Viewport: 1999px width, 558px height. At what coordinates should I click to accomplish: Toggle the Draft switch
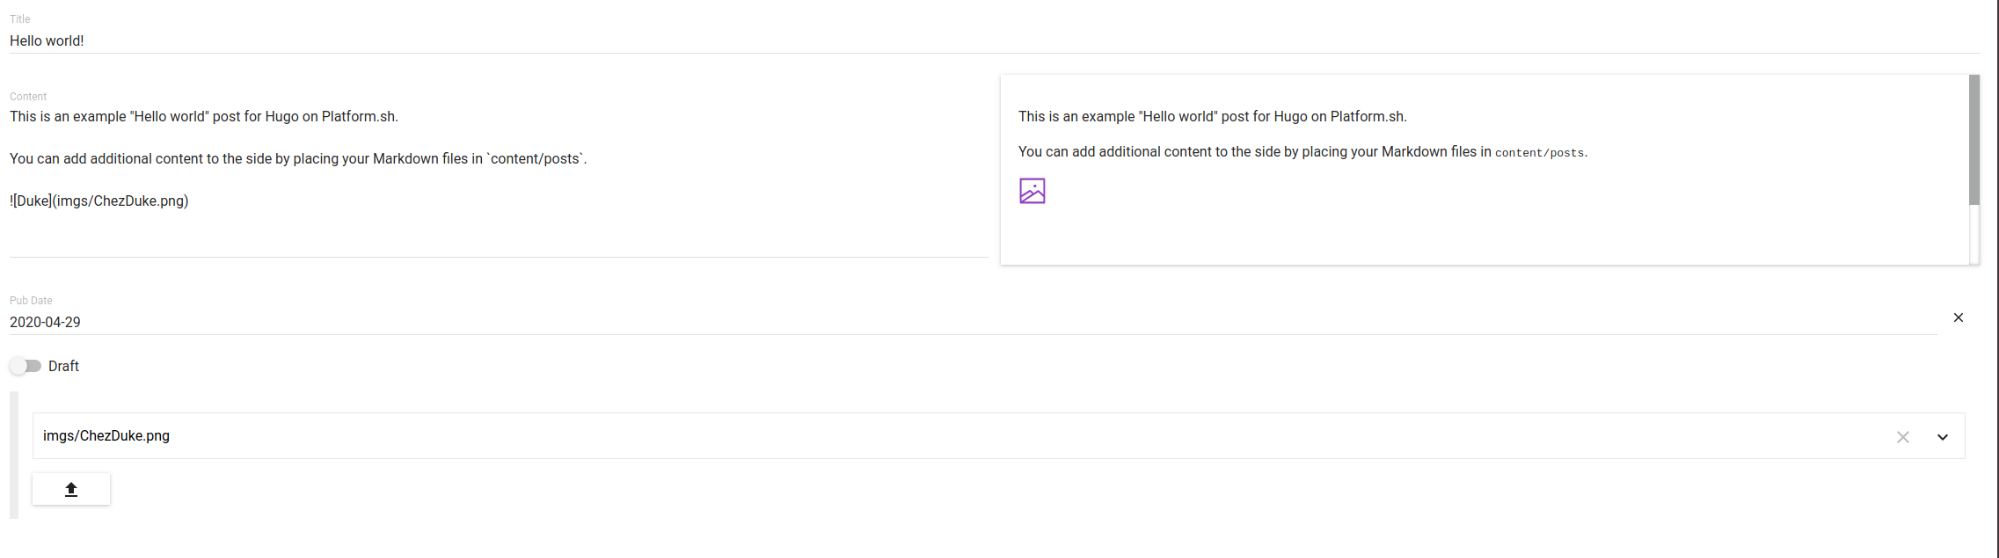click(x=25, y=366)
